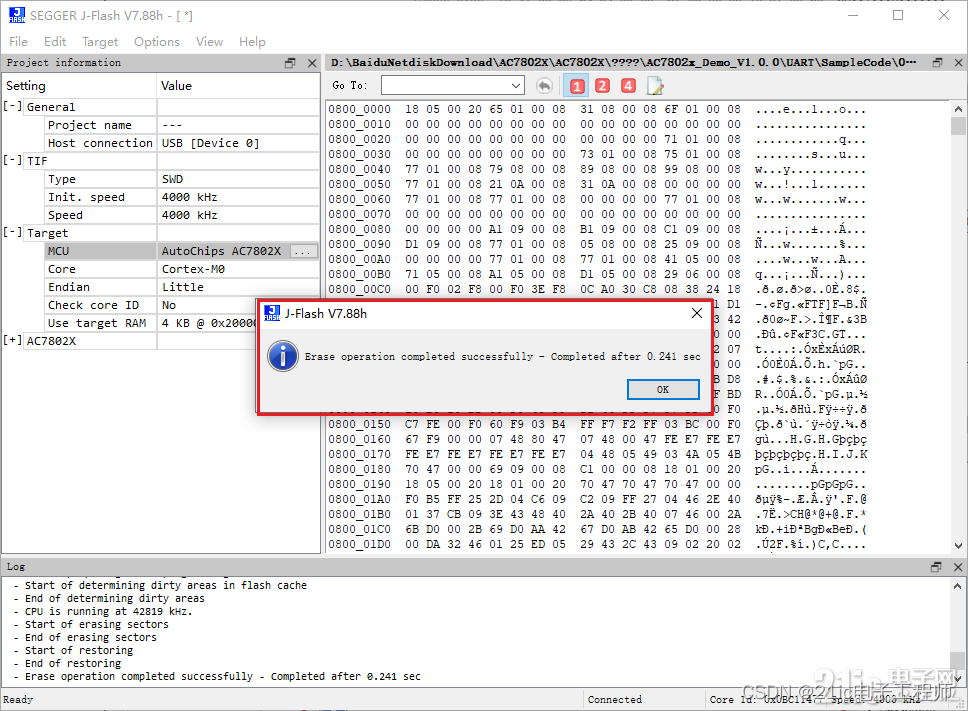Click 'Ready' in the status bar

(18, 700)
